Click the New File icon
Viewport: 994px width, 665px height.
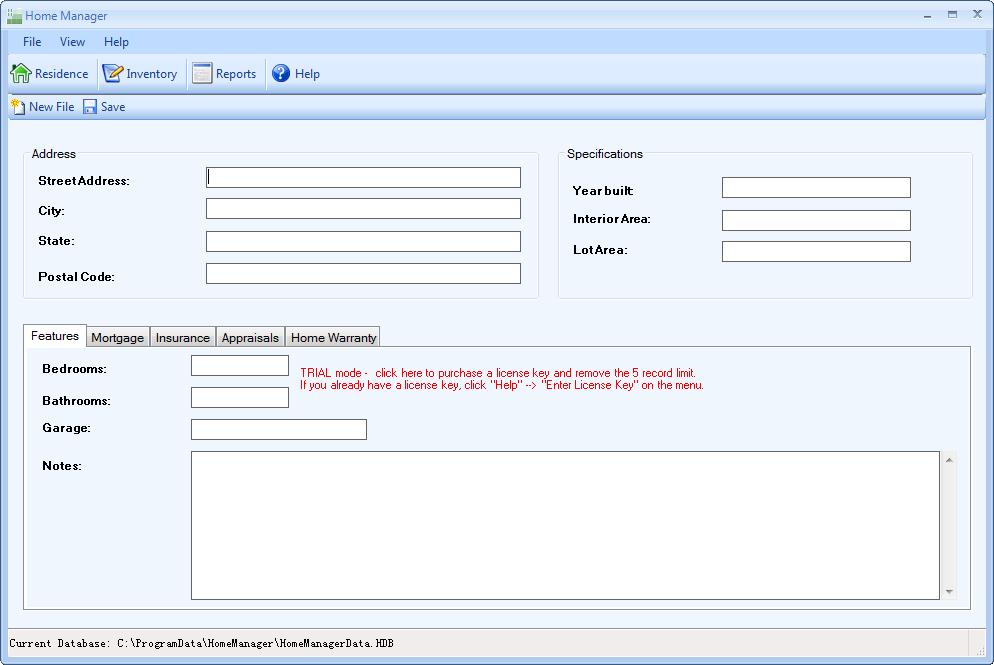coord(18,107)
